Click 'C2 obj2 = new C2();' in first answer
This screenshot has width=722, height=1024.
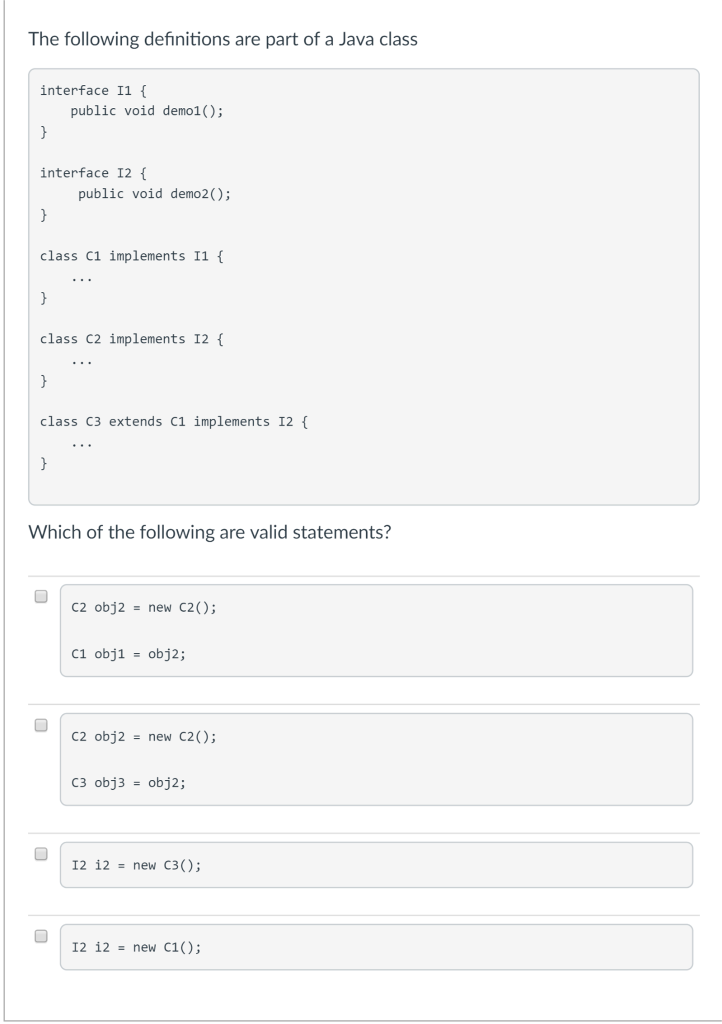[144, 607]
